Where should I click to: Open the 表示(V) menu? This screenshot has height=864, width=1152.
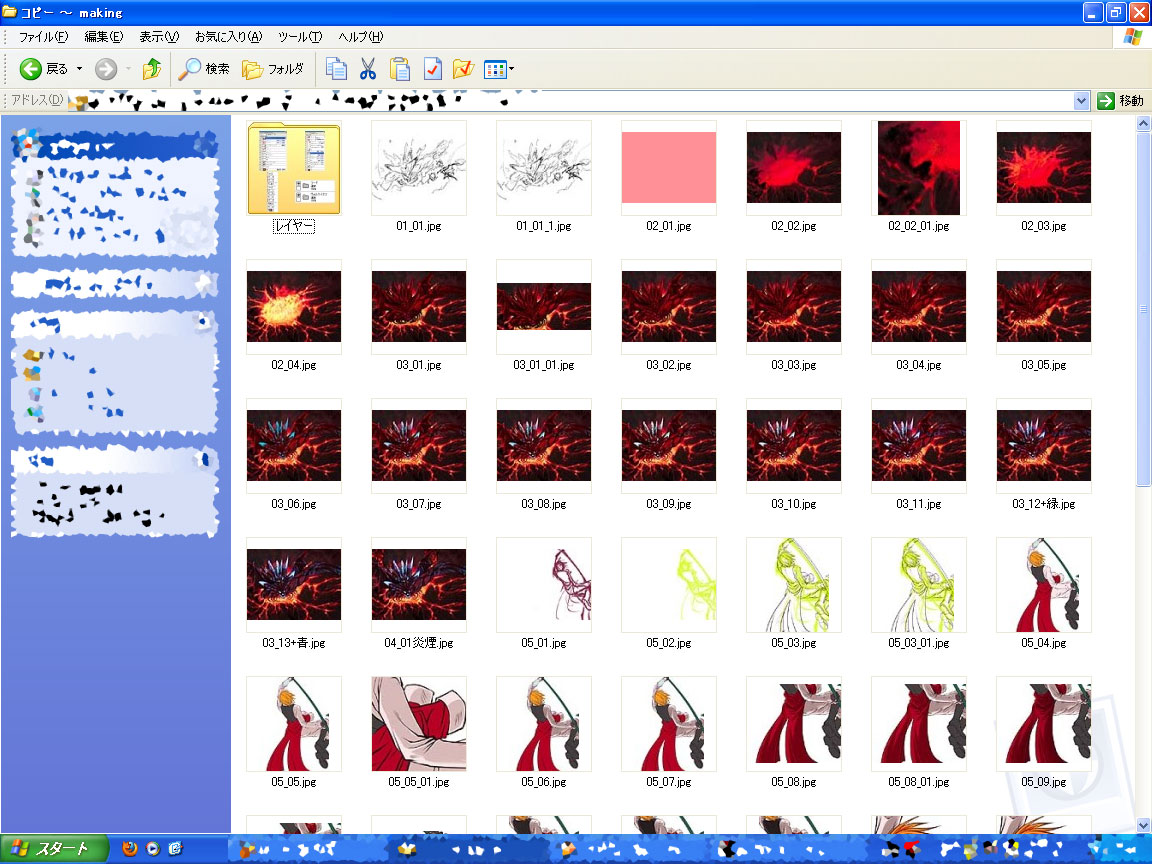tap(159, 37)
